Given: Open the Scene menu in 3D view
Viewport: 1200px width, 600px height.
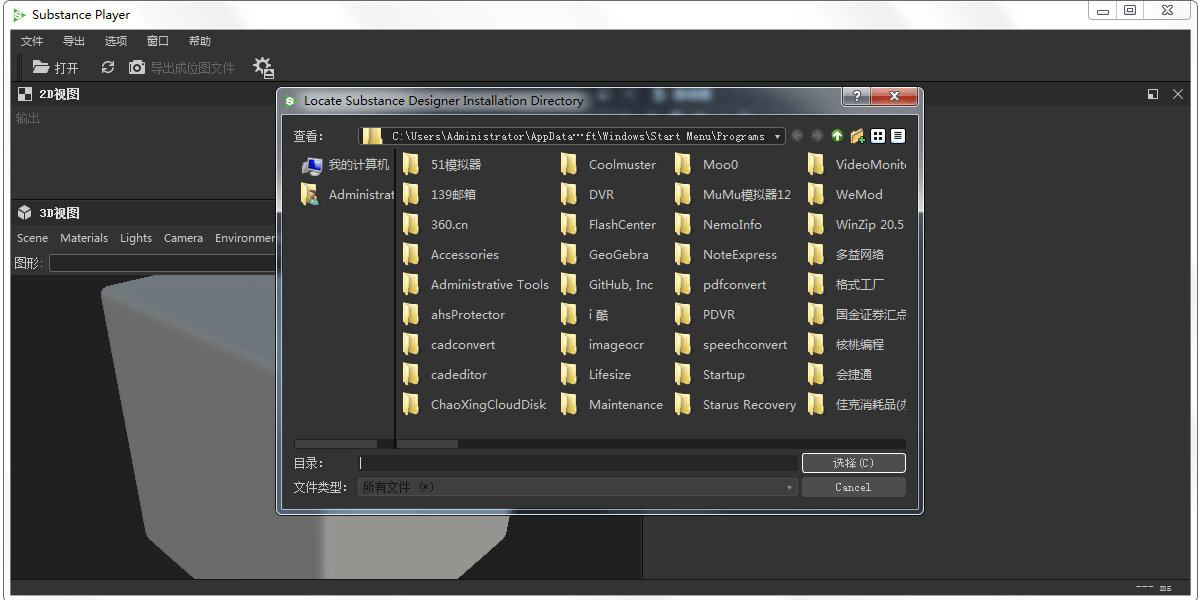Looking at the screenshot, I should (x=33, y=238).
